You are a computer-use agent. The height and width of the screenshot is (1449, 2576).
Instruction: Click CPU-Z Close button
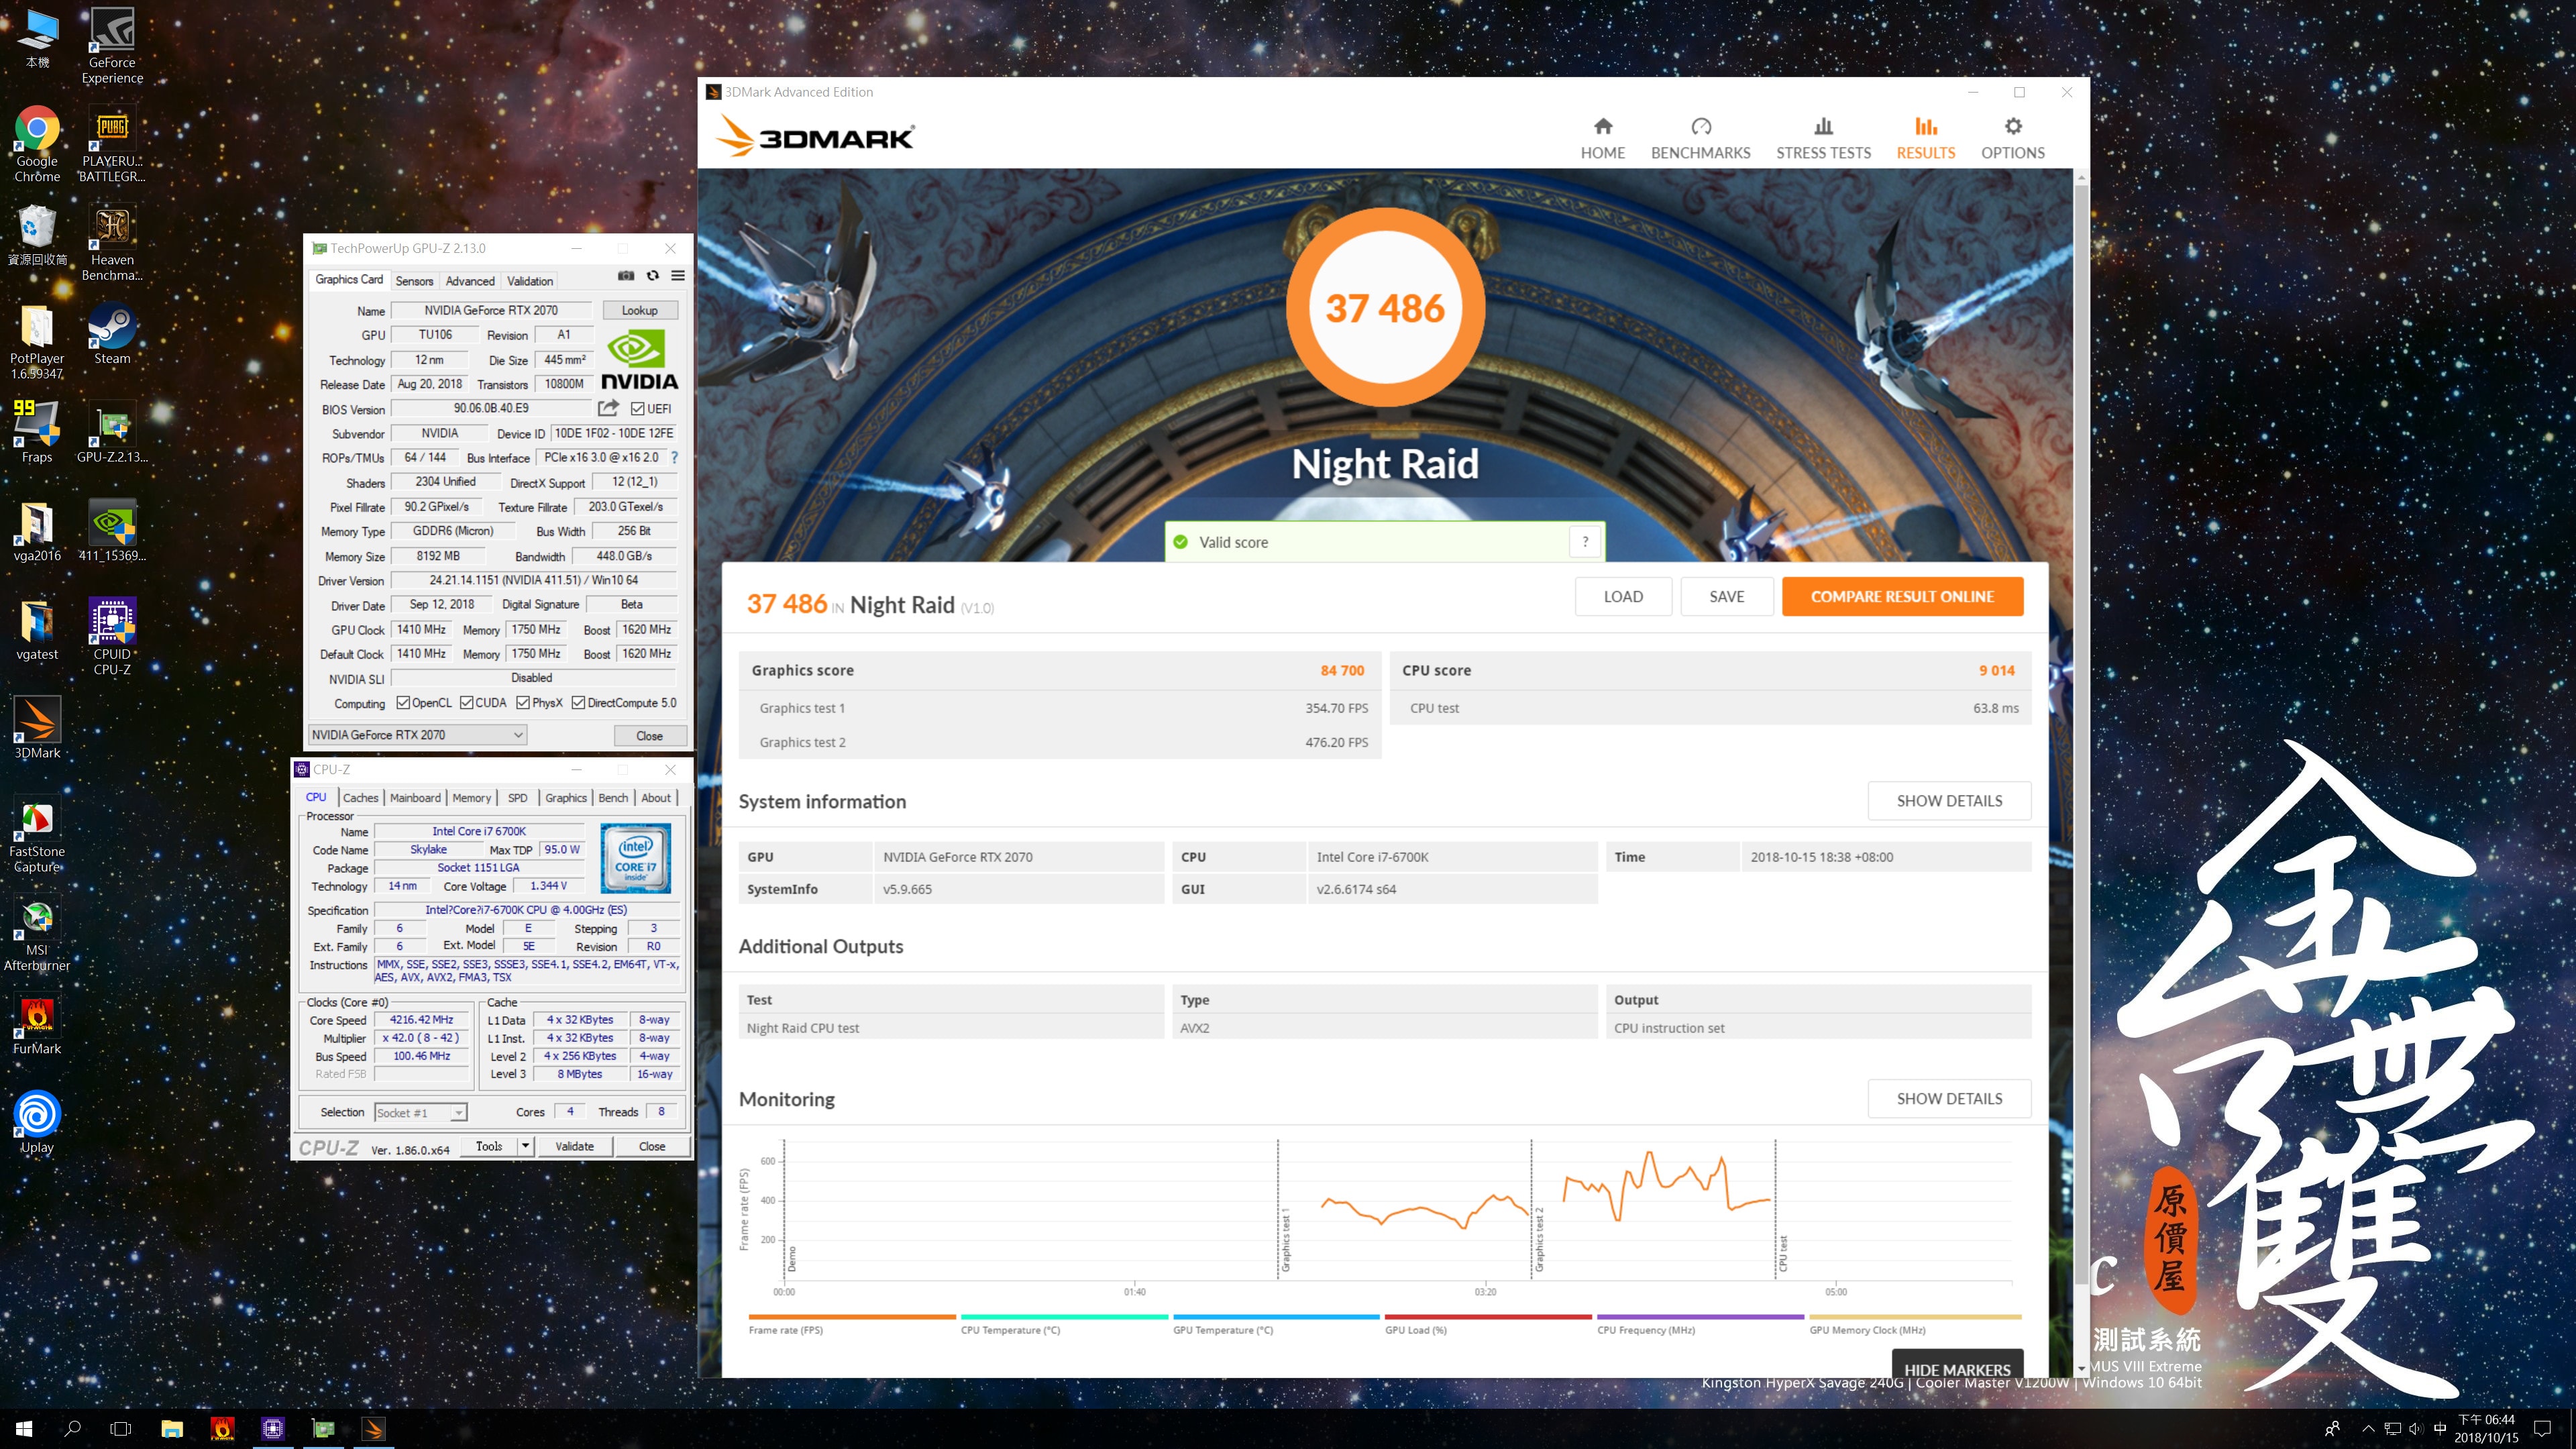[652, 1146]
